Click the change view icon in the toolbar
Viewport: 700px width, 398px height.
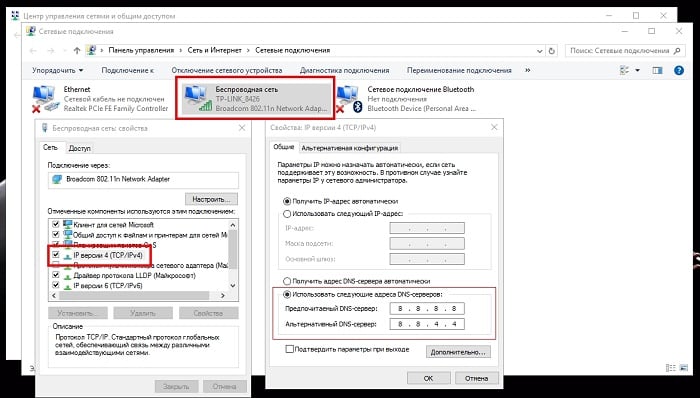(x=625, y=70)
